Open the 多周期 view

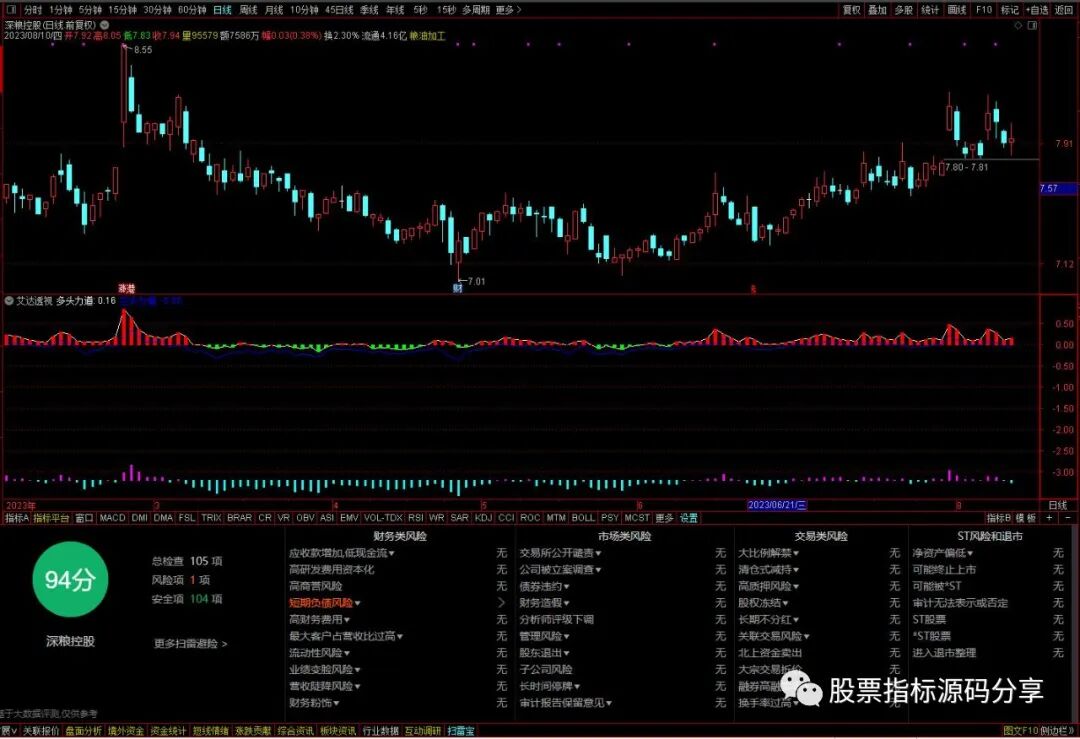[476, 10]
